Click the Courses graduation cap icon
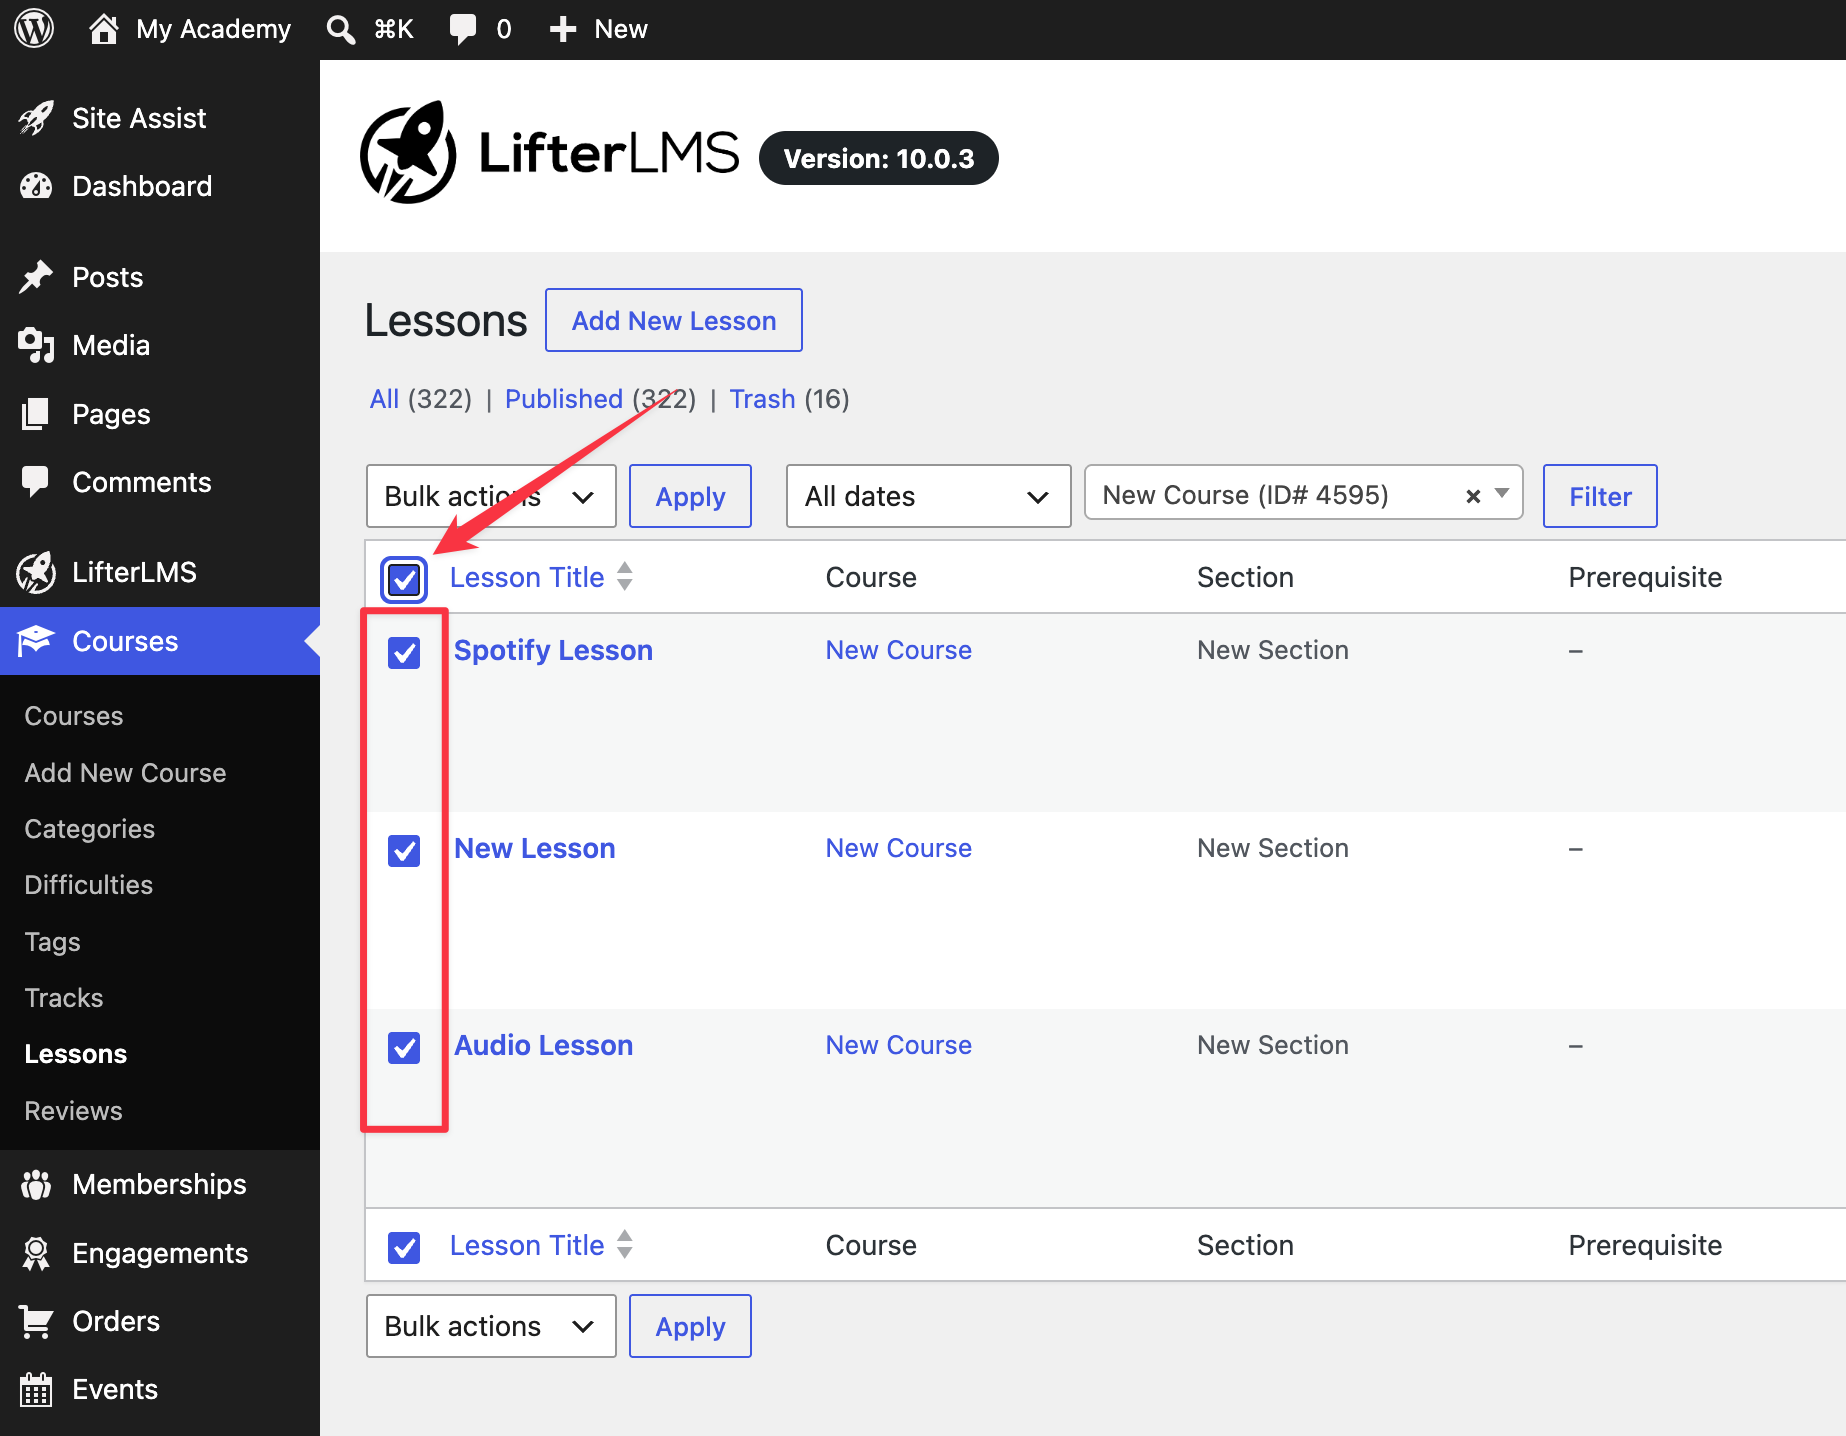This screenshot has width=1846, height=1436. (x=36, y=641)
